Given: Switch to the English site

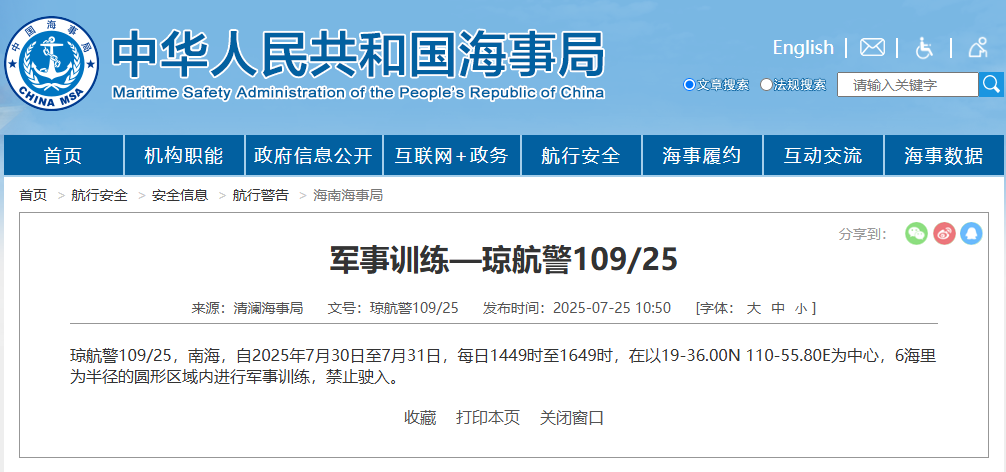Looking at the screenshot, I should (803, 47).
